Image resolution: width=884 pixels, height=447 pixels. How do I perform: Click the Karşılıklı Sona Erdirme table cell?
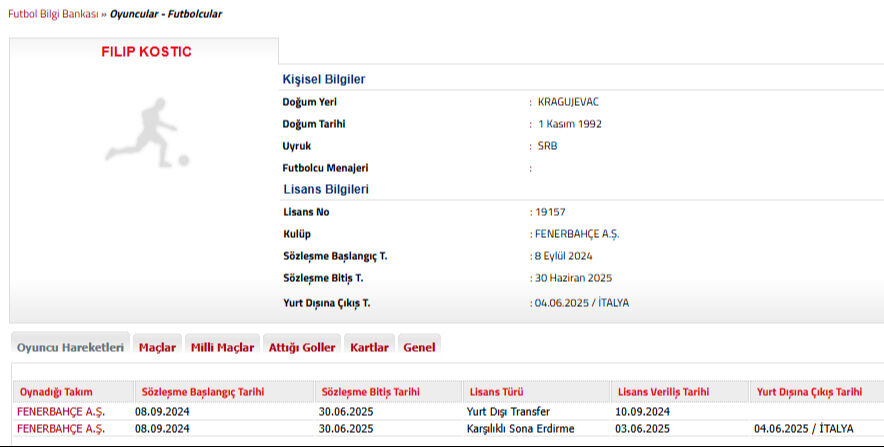click(519, 428)
